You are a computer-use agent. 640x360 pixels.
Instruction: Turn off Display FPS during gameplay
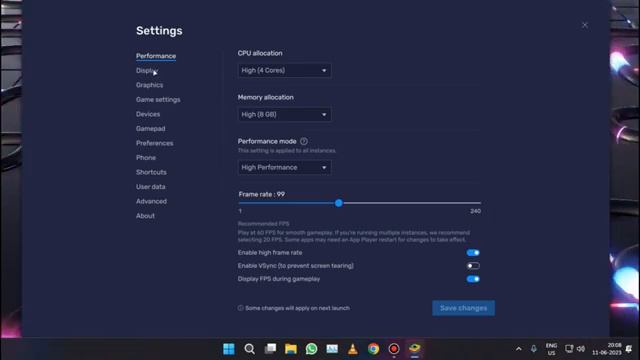coord(473,279)
